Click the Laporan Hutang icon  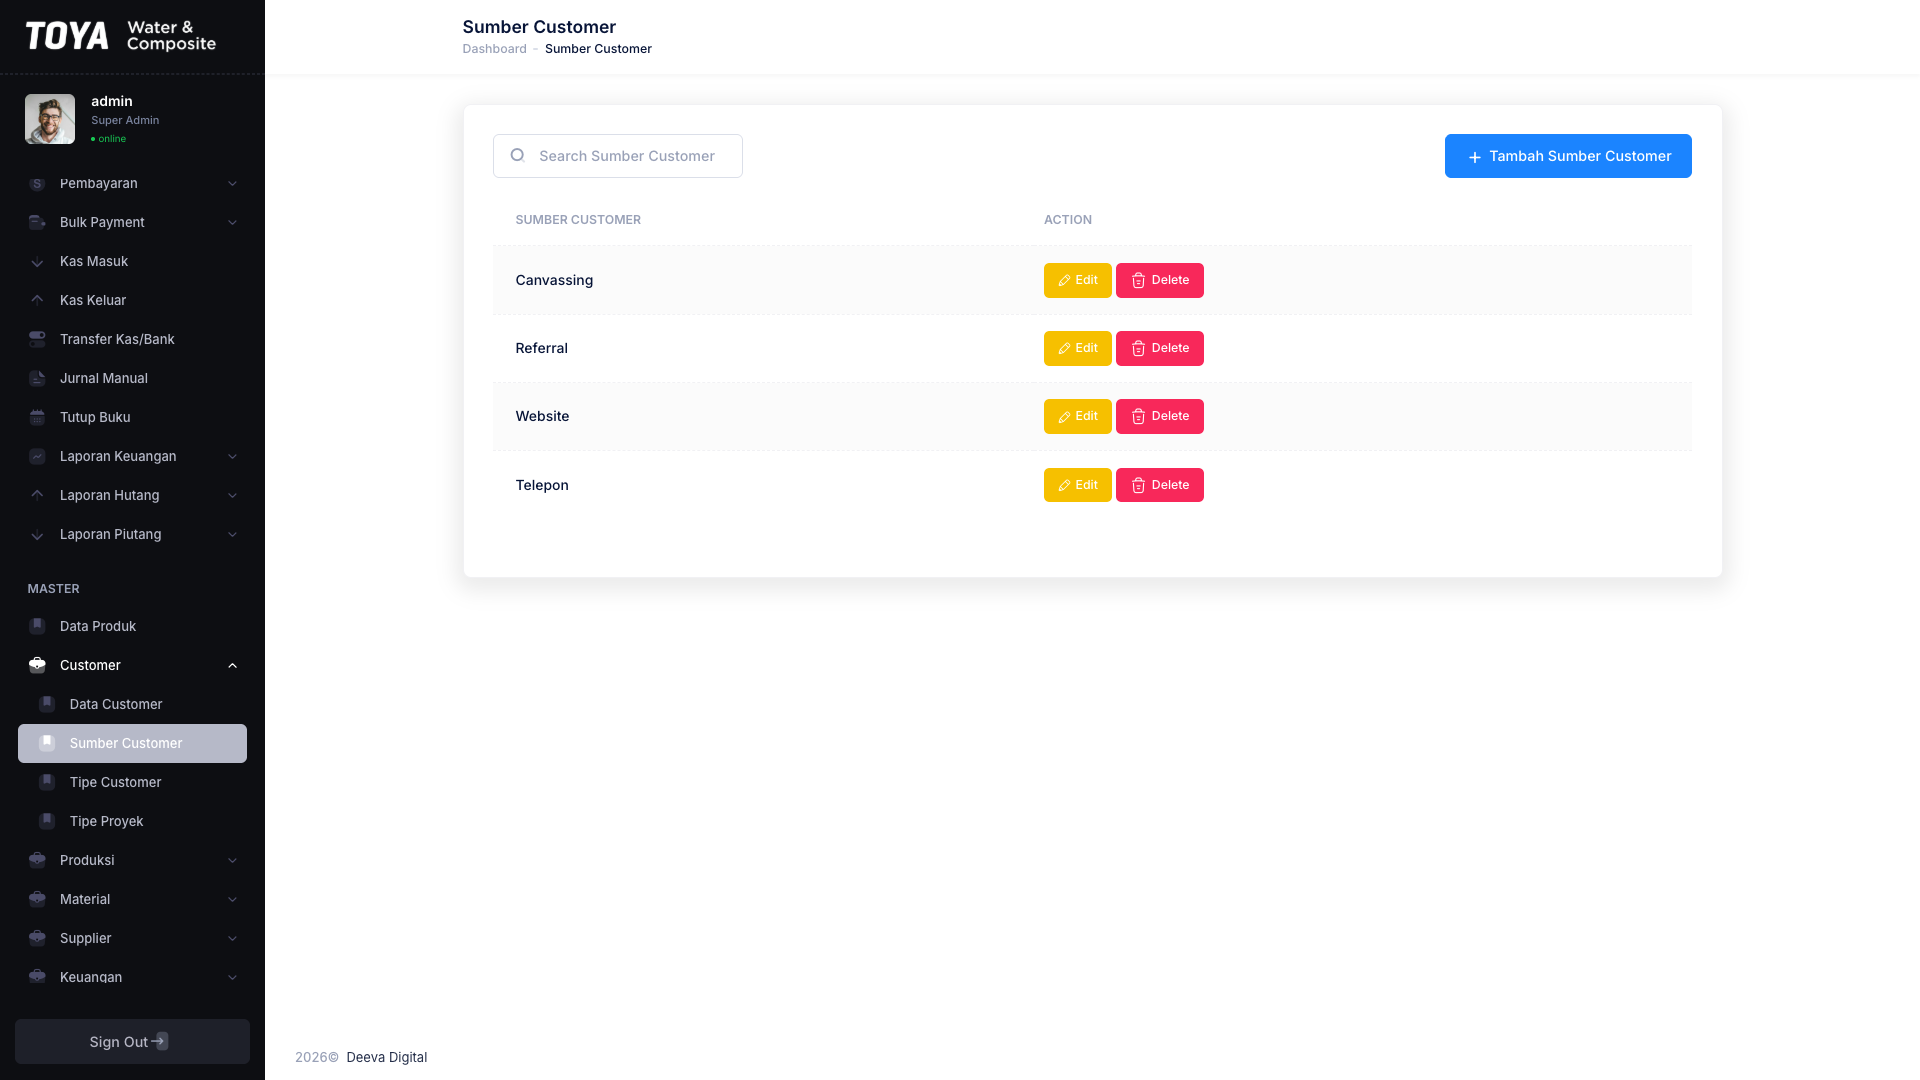37,495
